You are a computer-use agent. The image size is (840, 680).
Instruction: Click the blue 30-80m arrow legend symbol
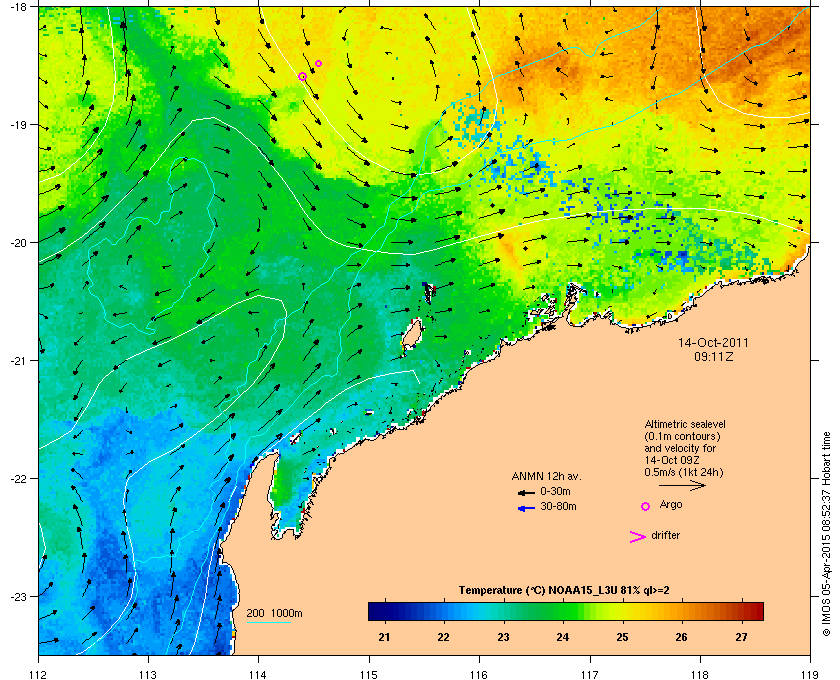tap(526, 508)
